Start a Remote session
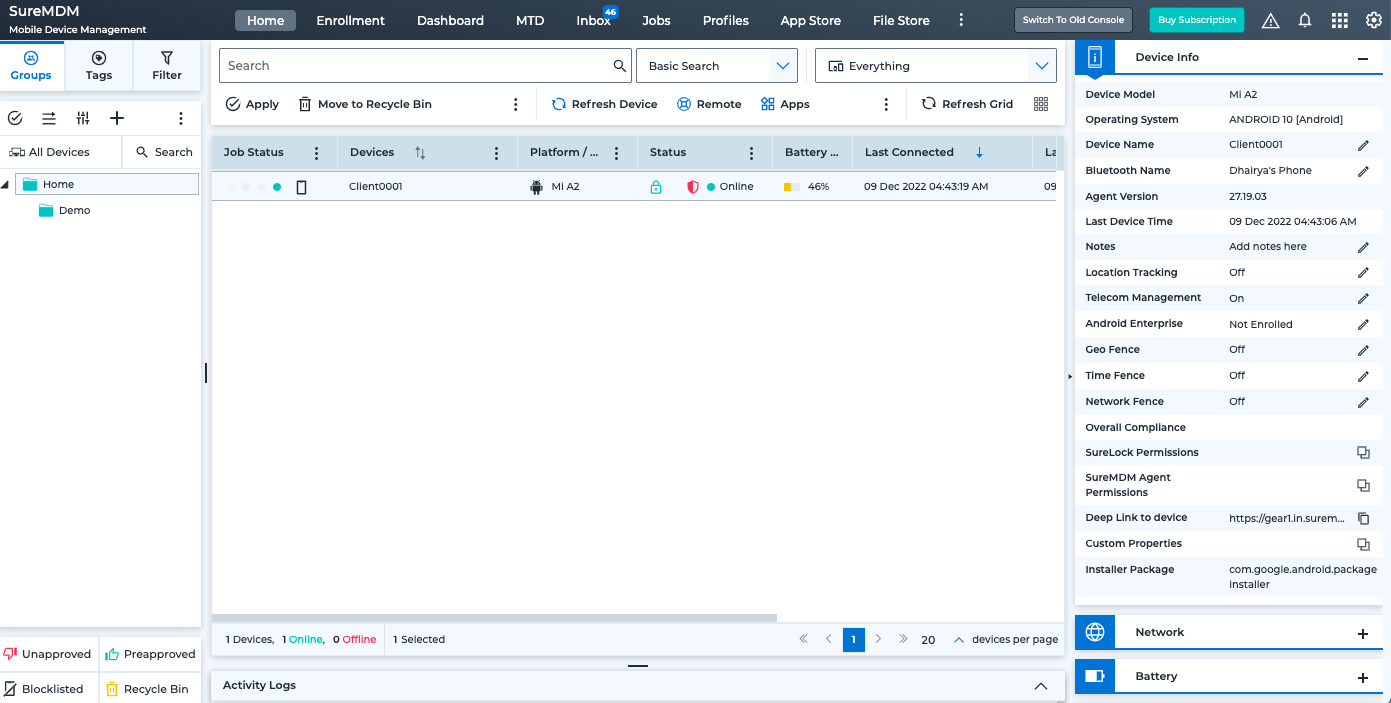The image size is (1391, 703). [x=709, y=104]
